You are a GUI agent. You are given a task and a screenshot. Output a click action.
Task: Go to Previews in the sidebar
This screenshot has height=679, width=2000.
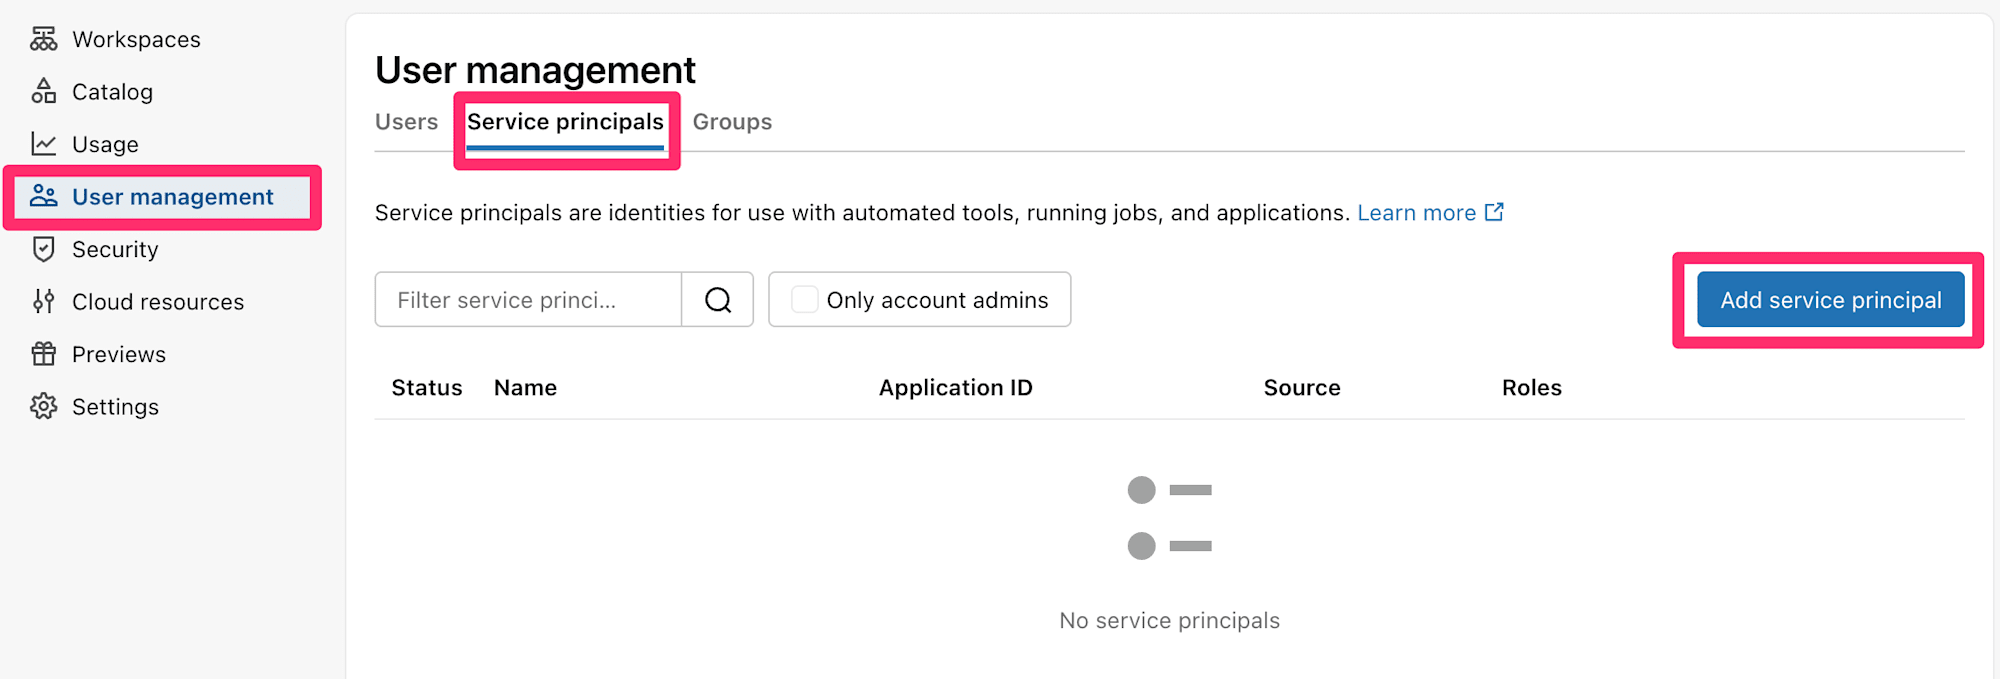point(119,354)
